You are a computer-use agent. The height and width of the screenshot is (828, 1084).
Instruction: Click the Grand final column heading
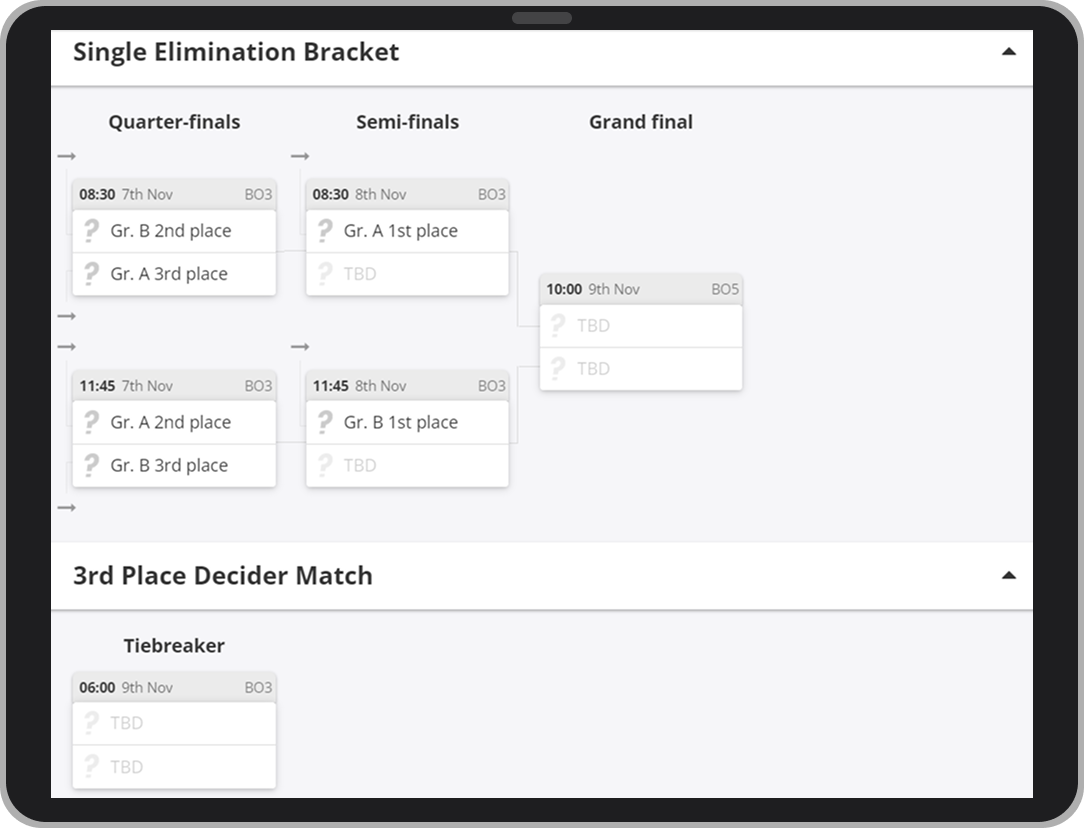point(640,122)
